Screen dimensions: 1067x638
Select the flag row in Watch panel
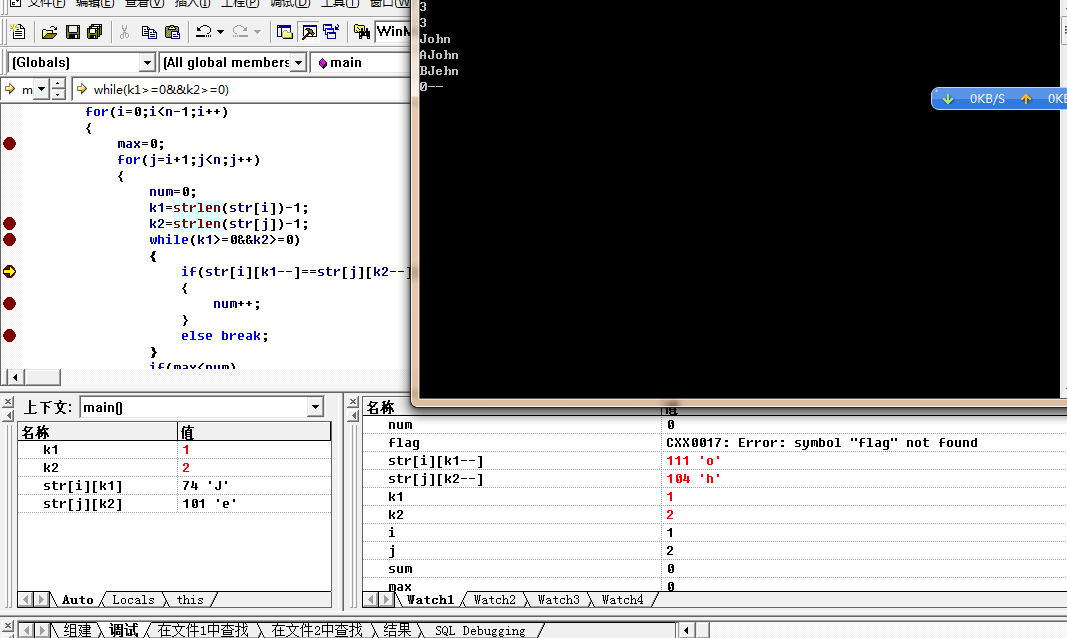[715, 443]
